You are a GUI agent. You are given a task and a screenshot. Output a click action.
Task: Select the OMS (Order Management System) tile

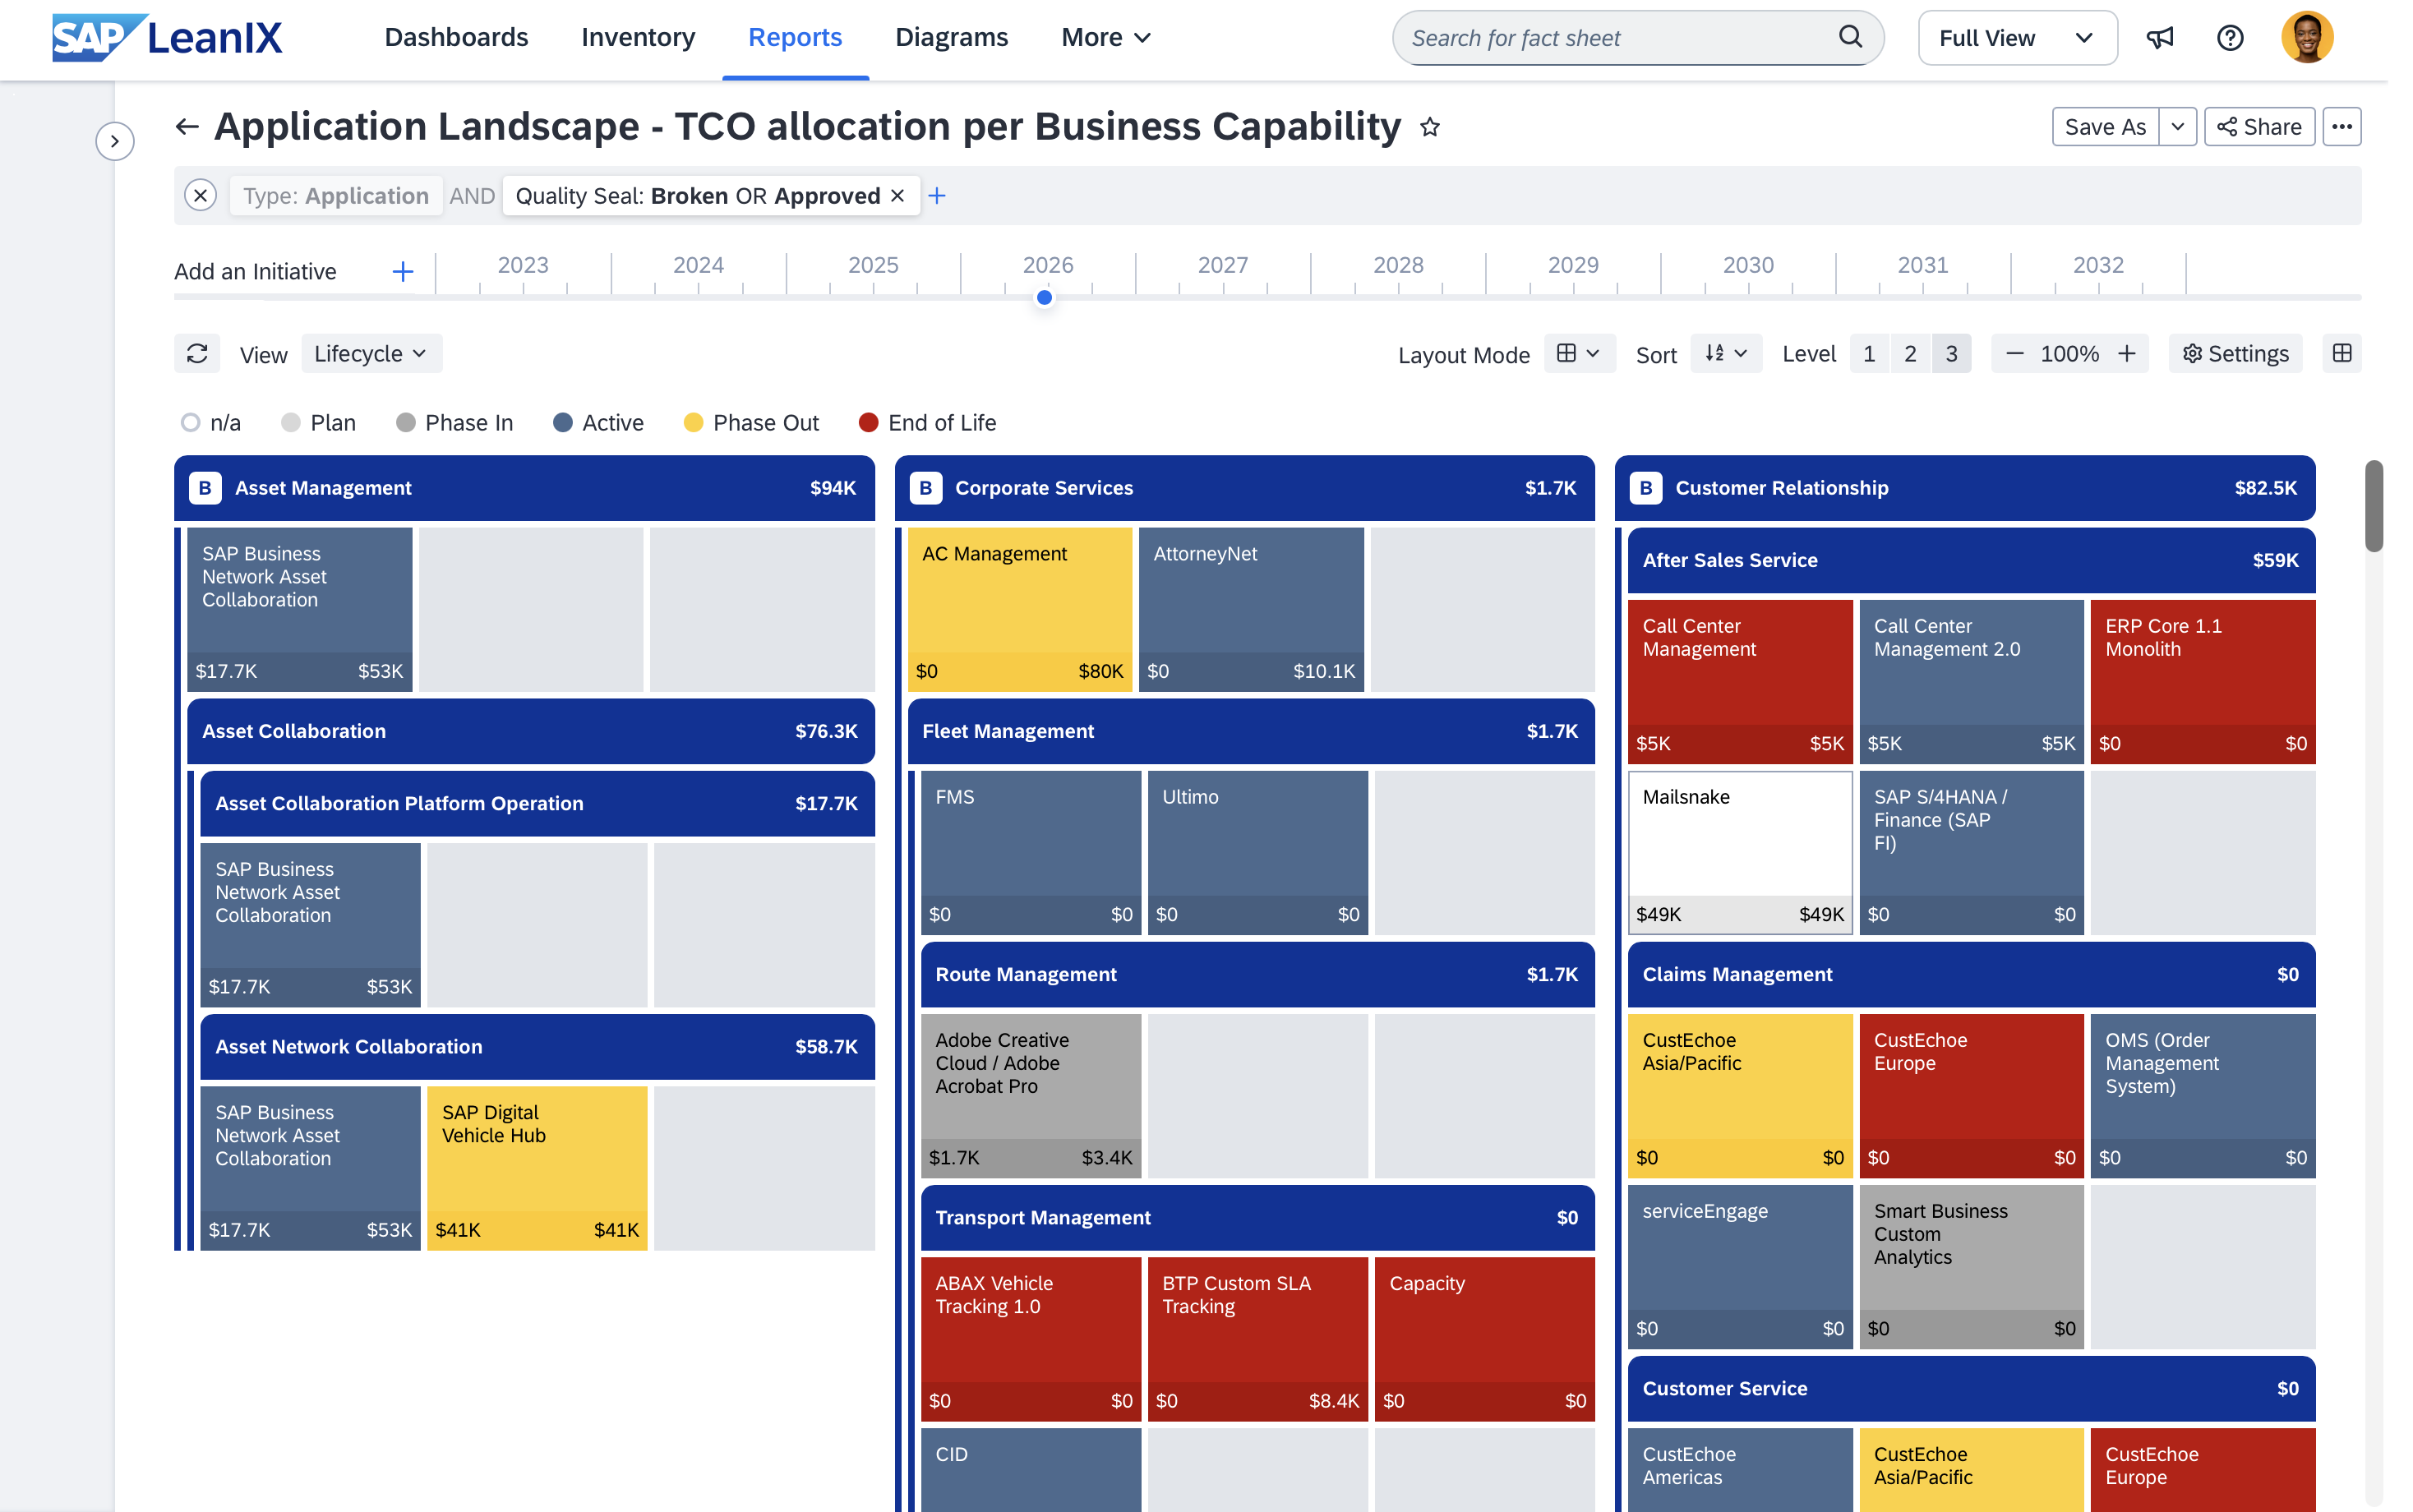pyautogui.click(x=2202, y=1095)
